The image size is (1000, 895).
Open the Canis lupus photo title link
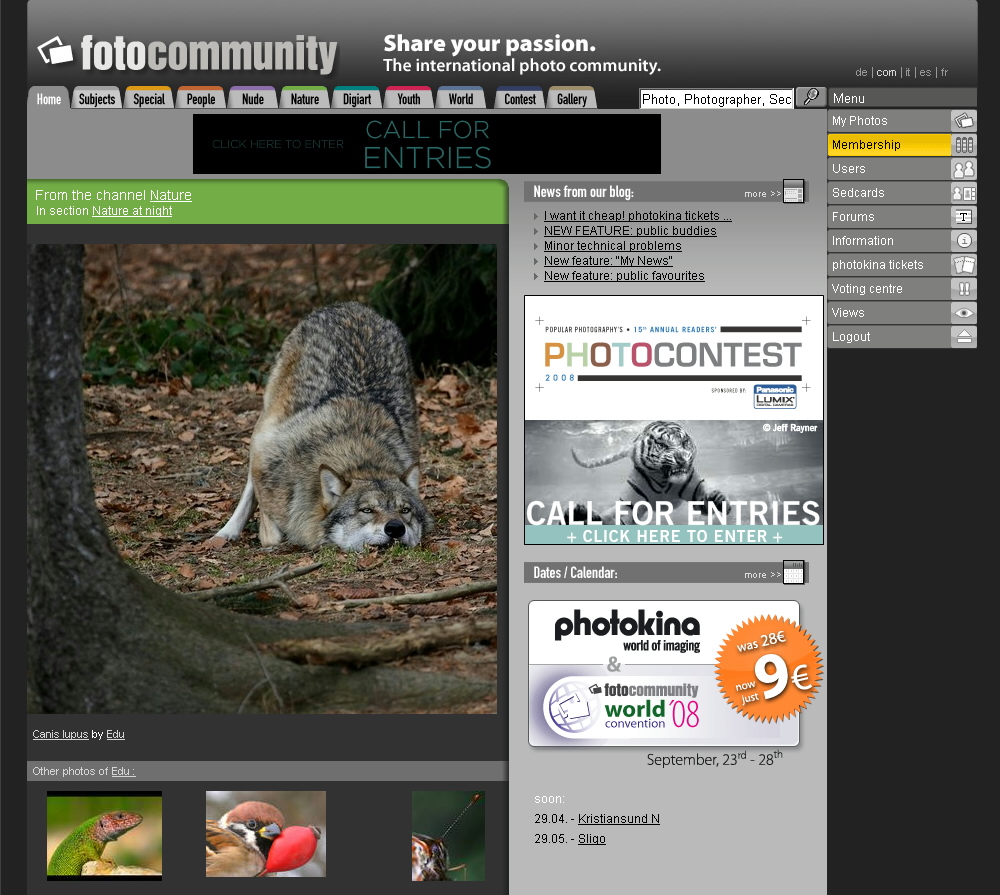click(x=60, y=734)
